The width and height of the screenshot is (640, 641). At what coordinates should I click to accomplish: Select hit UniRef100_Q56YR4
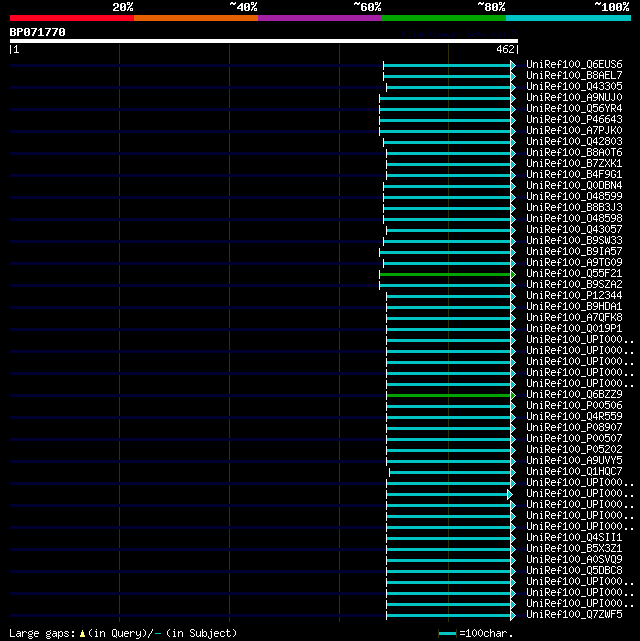(x=574, y=109)
